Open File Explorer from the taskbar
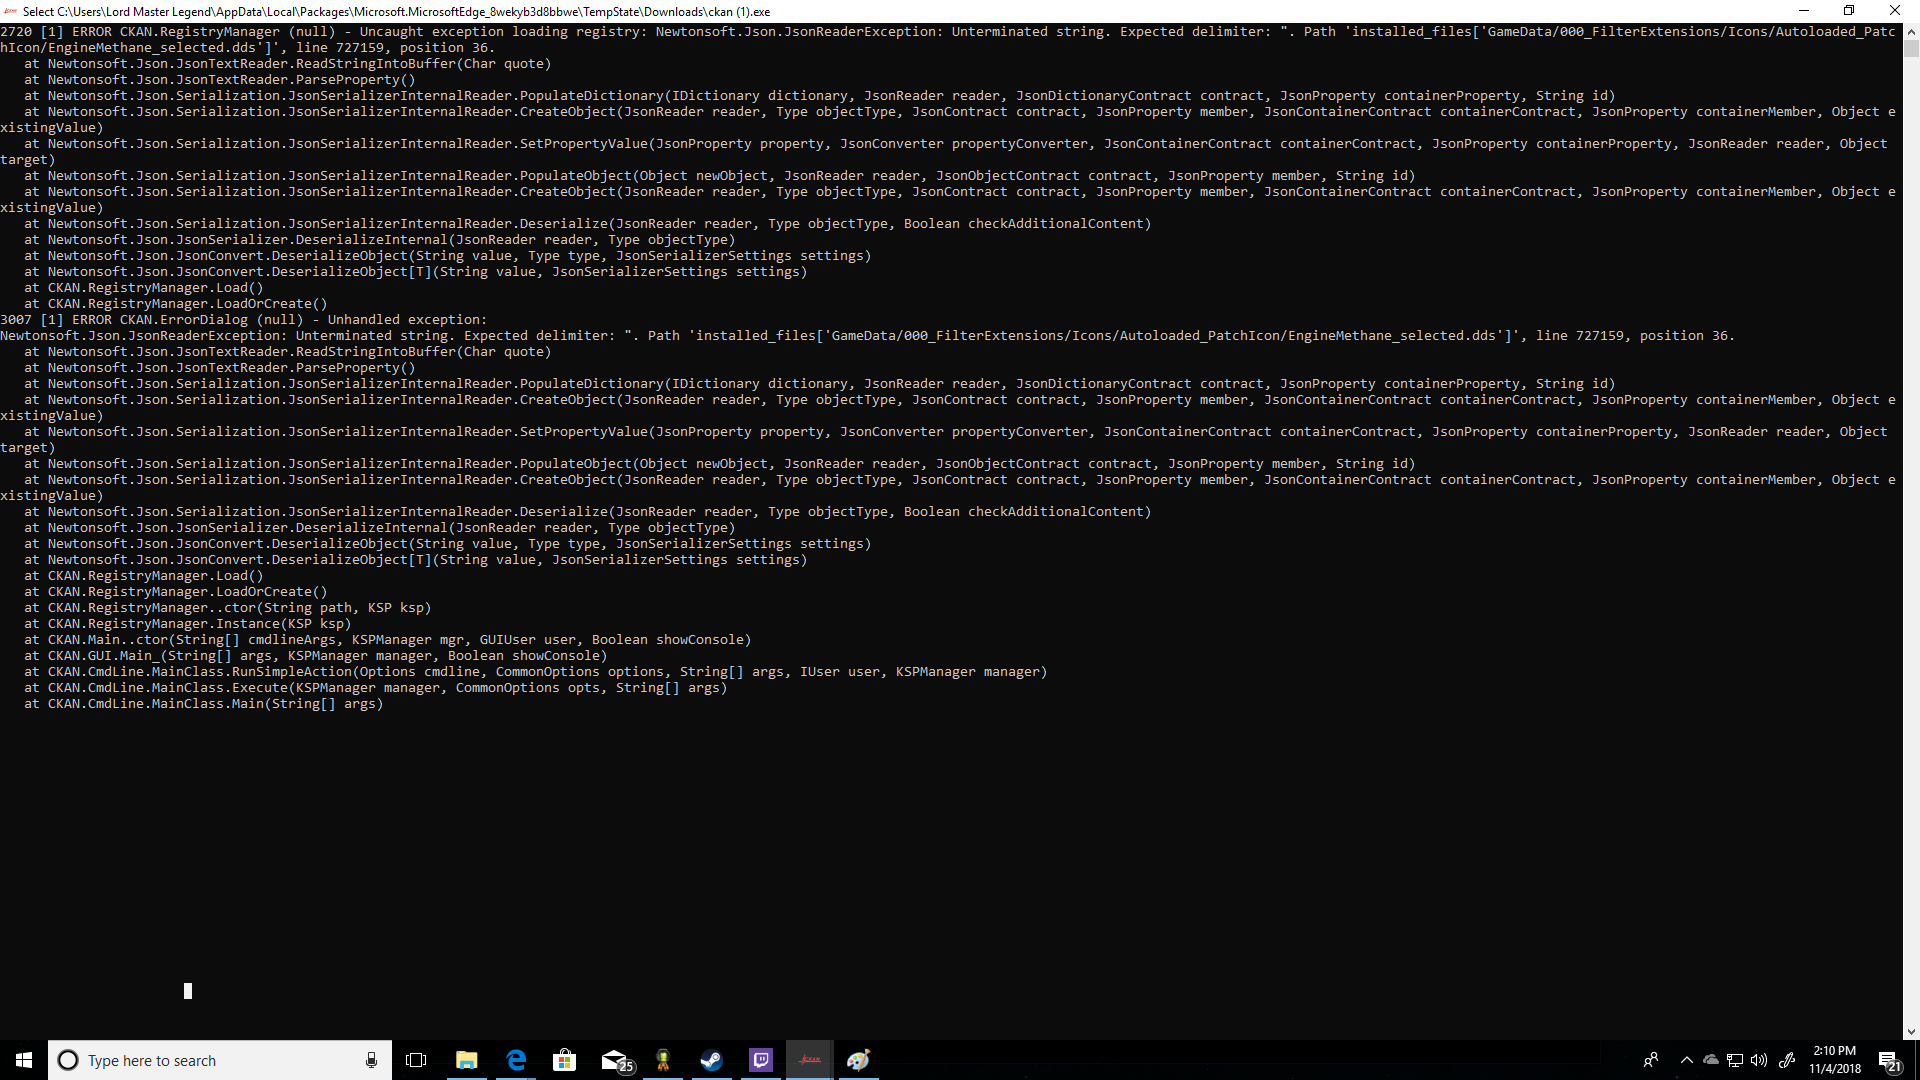 pyautogui.click(x=466, y=1060)
